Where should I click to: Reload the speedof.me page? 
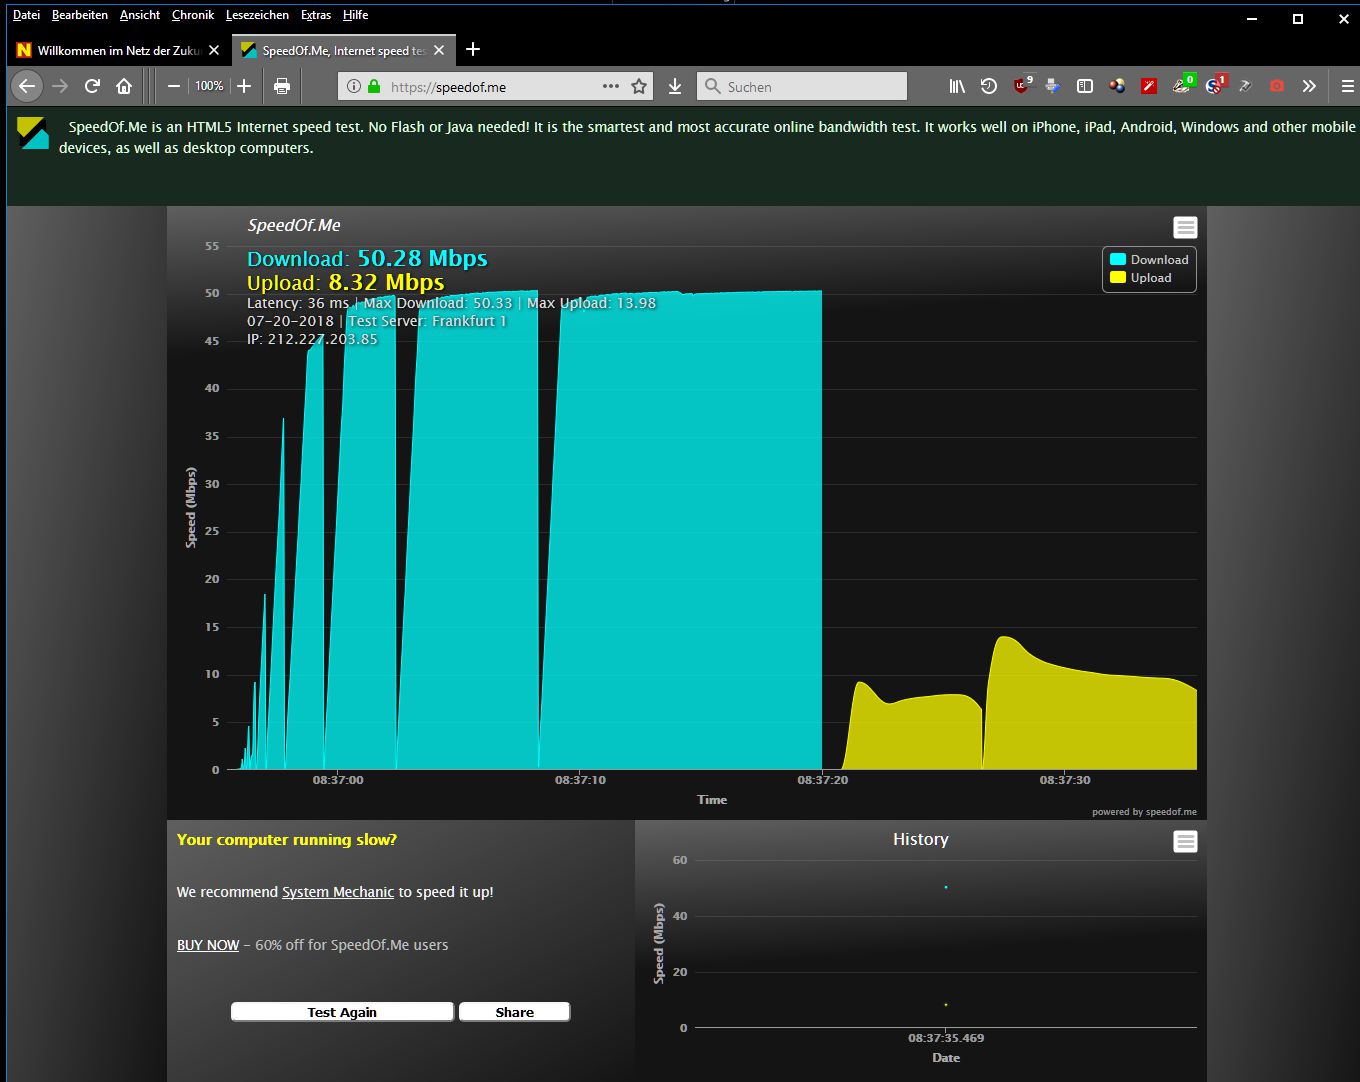pos(92,86)
